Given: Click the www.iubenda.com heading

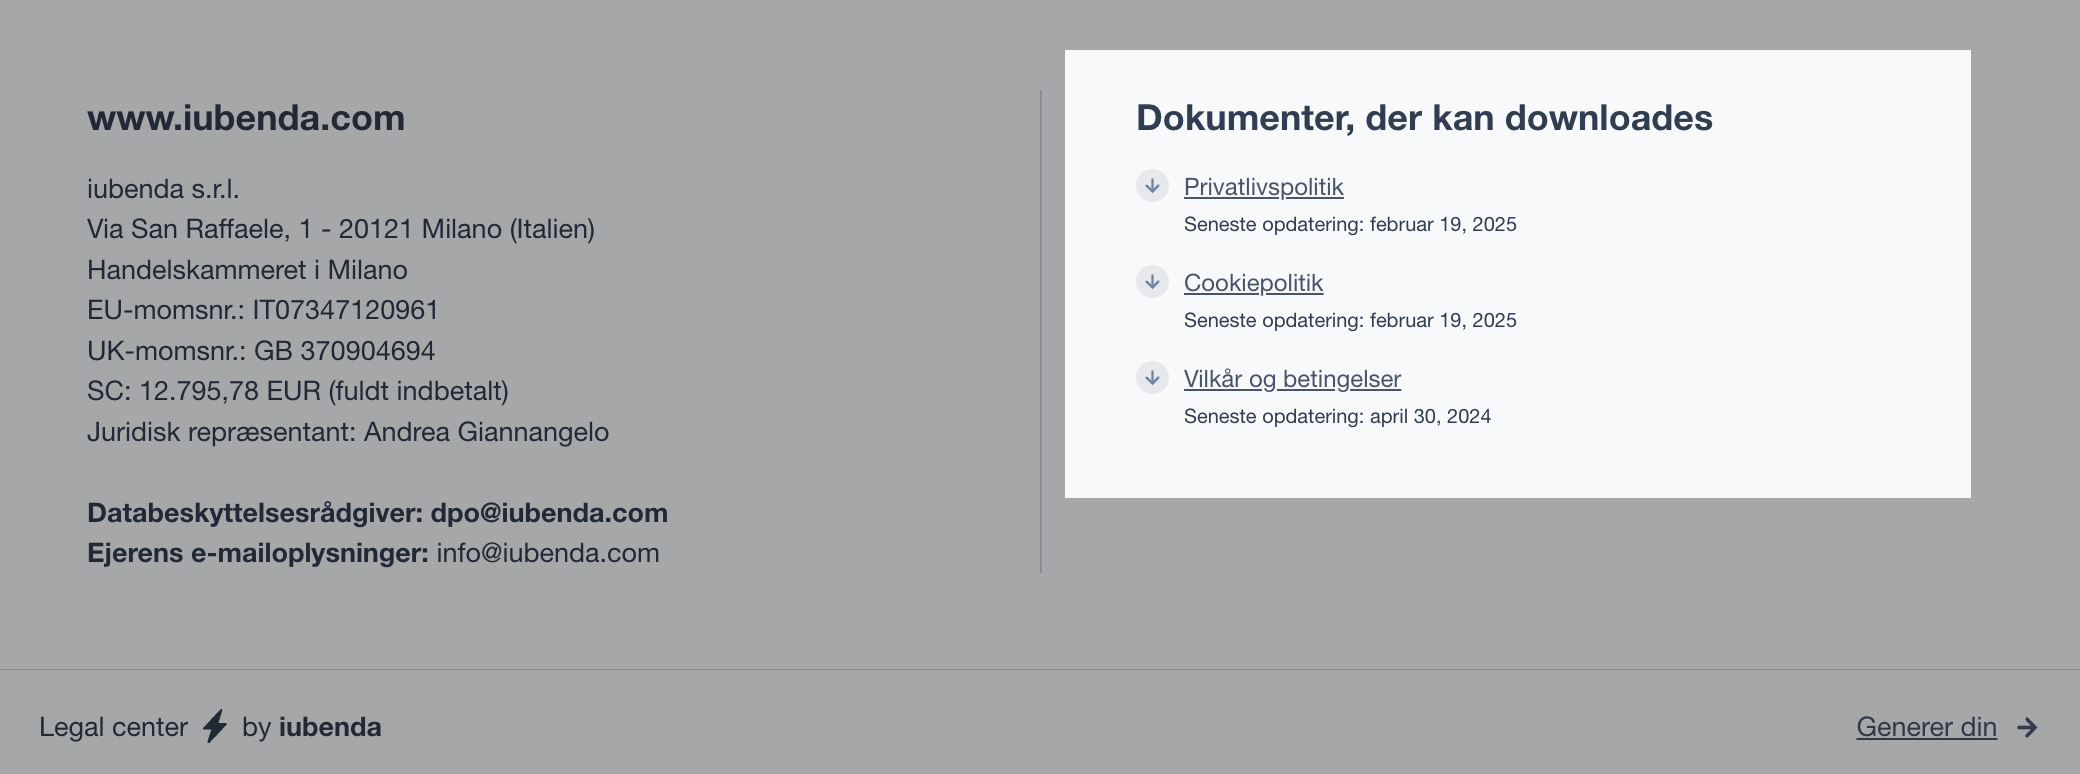Looking at the screenshot, I should click(x=246, y=118).
